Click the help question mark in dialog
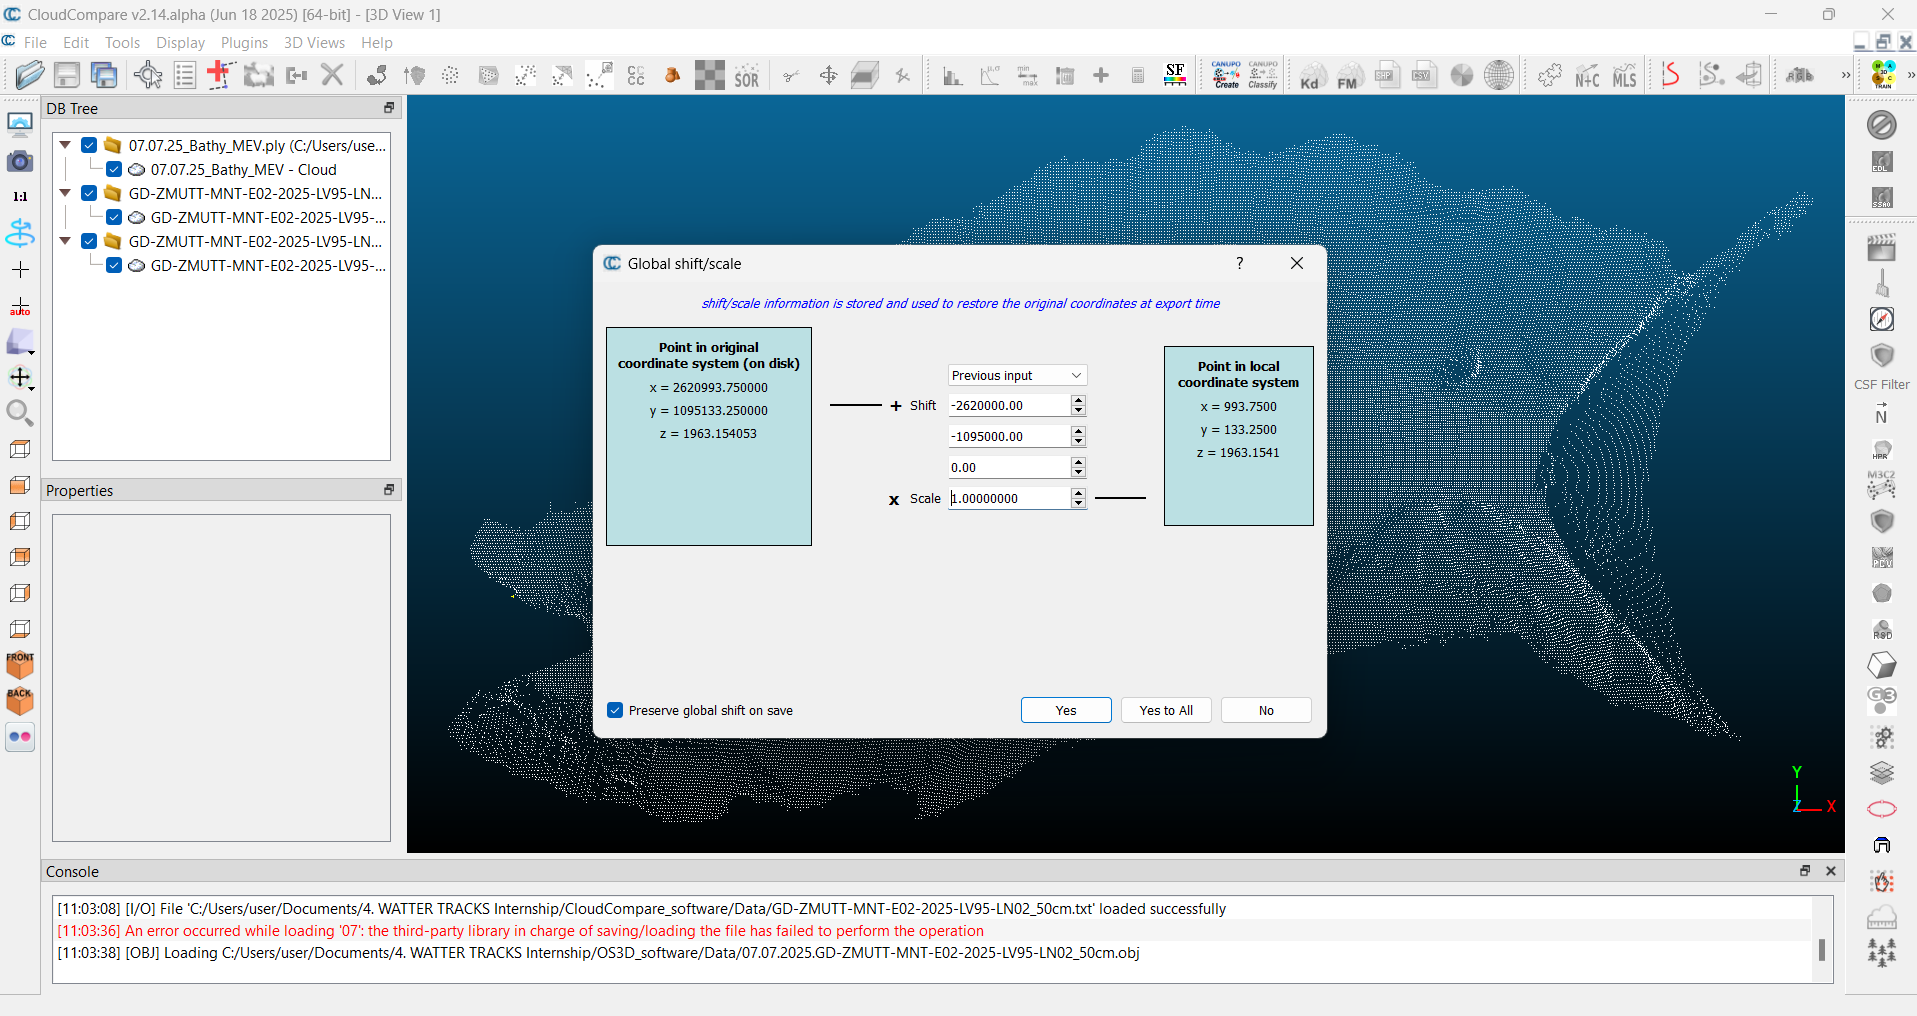The width and height of the screenshot is (1917, 1016). 1239,263
